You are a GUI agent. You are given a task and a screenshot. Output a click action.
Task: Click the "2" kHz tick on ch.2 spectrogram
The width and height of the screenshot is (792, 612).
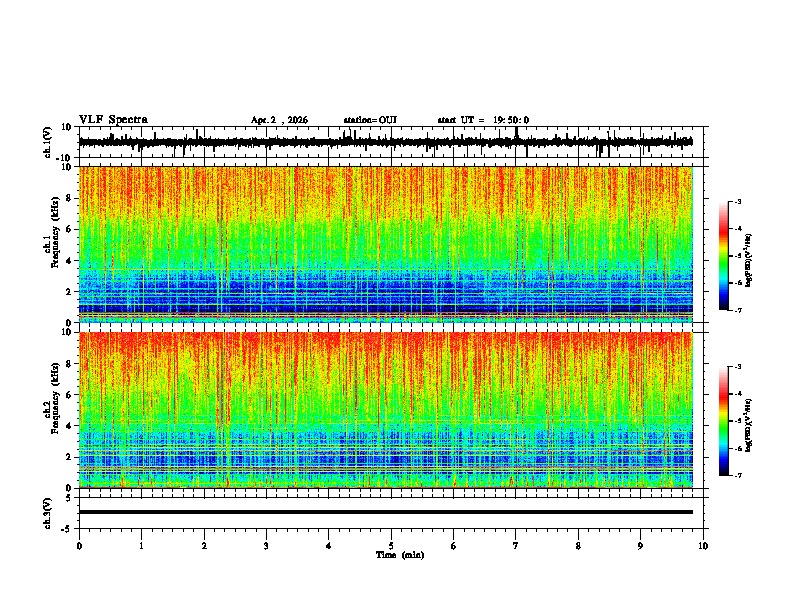(69, 457)
